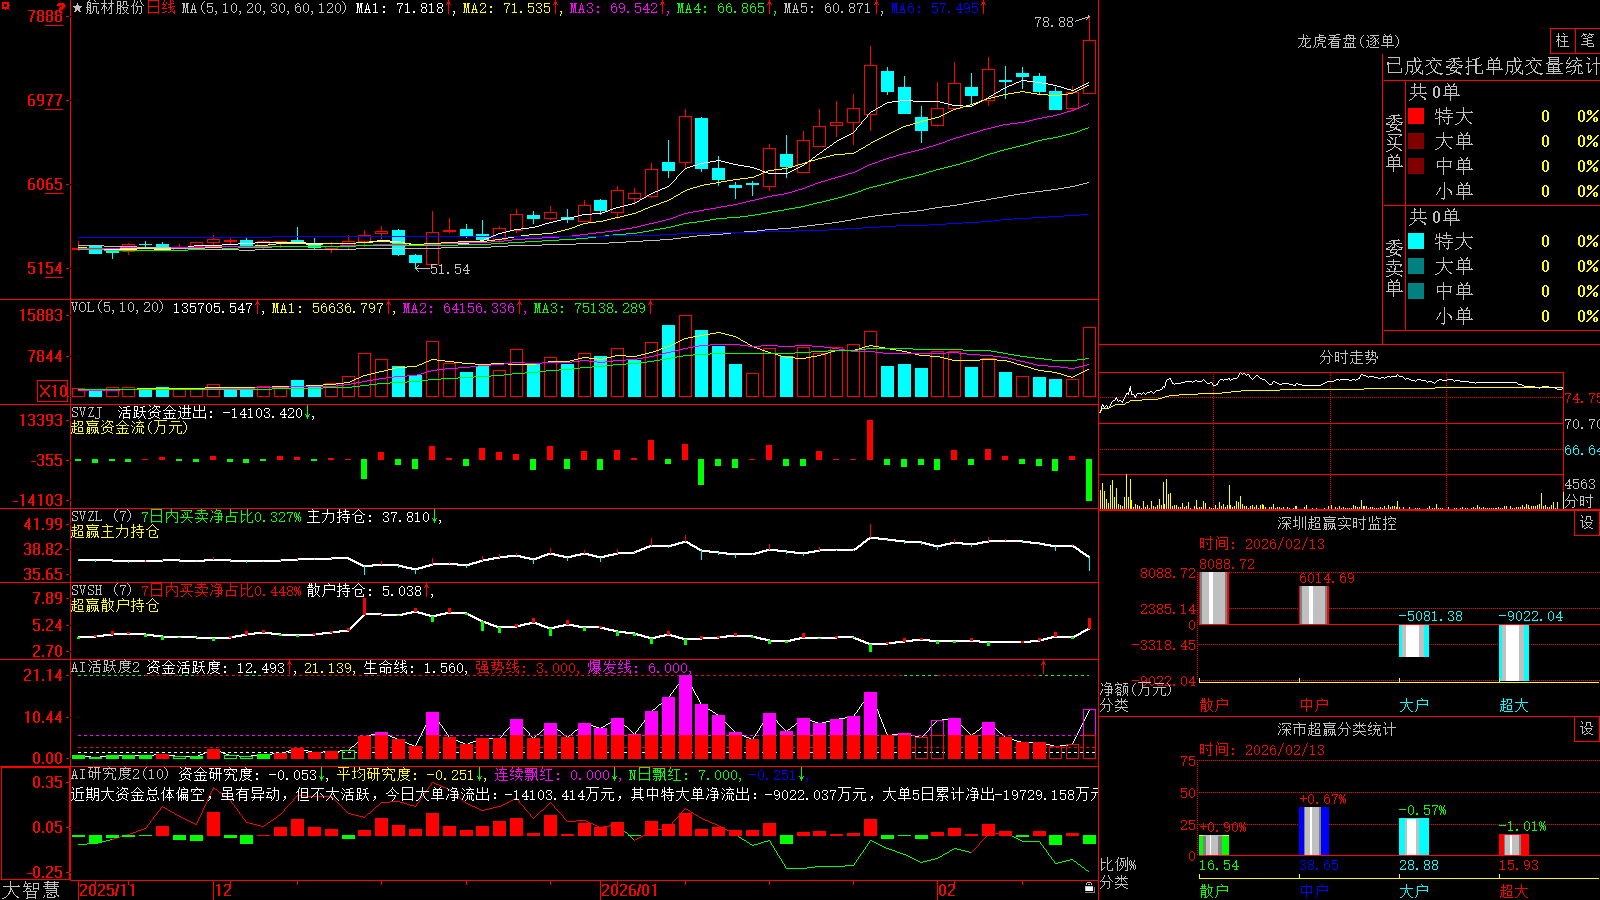Viewport: 1600px width, 900px height.
Task: Click the 超赢主力持仓 label
Action: 115,531
